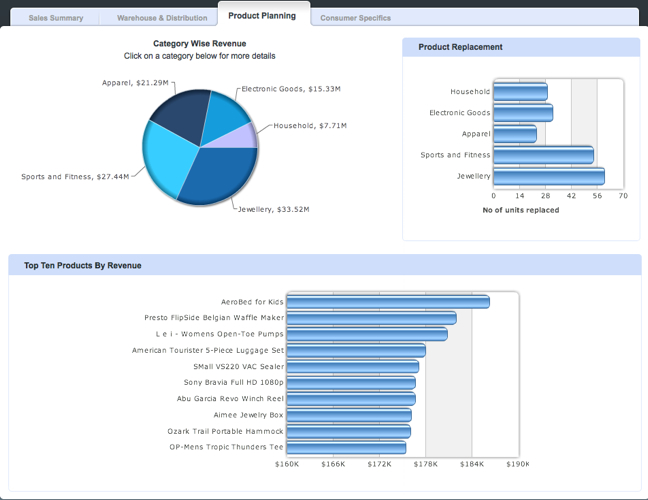The height and width of the screenshot is (500, 648).
Task: Select the Product Planning tab
Action: point(262,16)
